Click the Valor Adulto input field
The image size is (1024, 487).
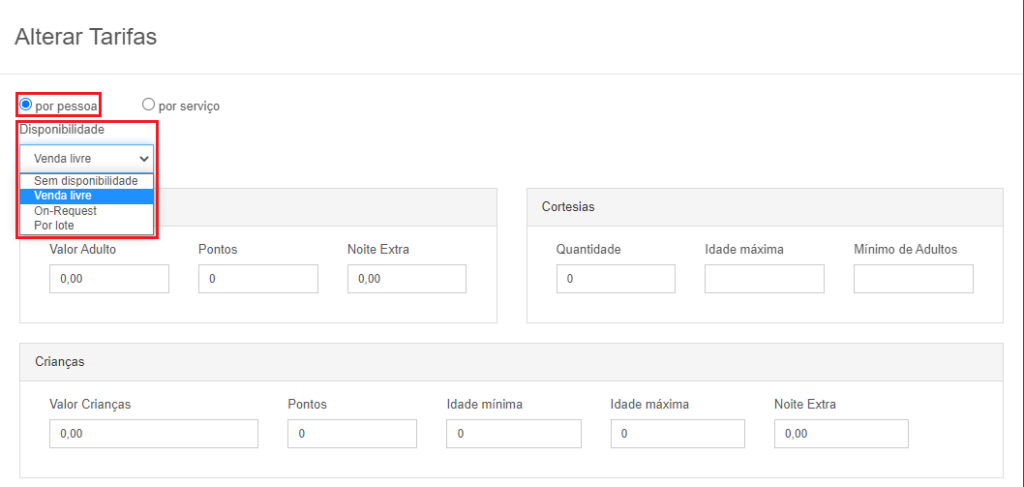click(109, 279)
